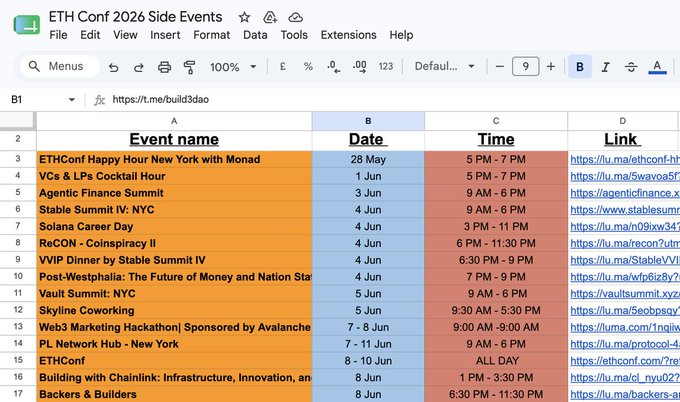
Task: Open the Edit menu
Action: coord(90,35)
